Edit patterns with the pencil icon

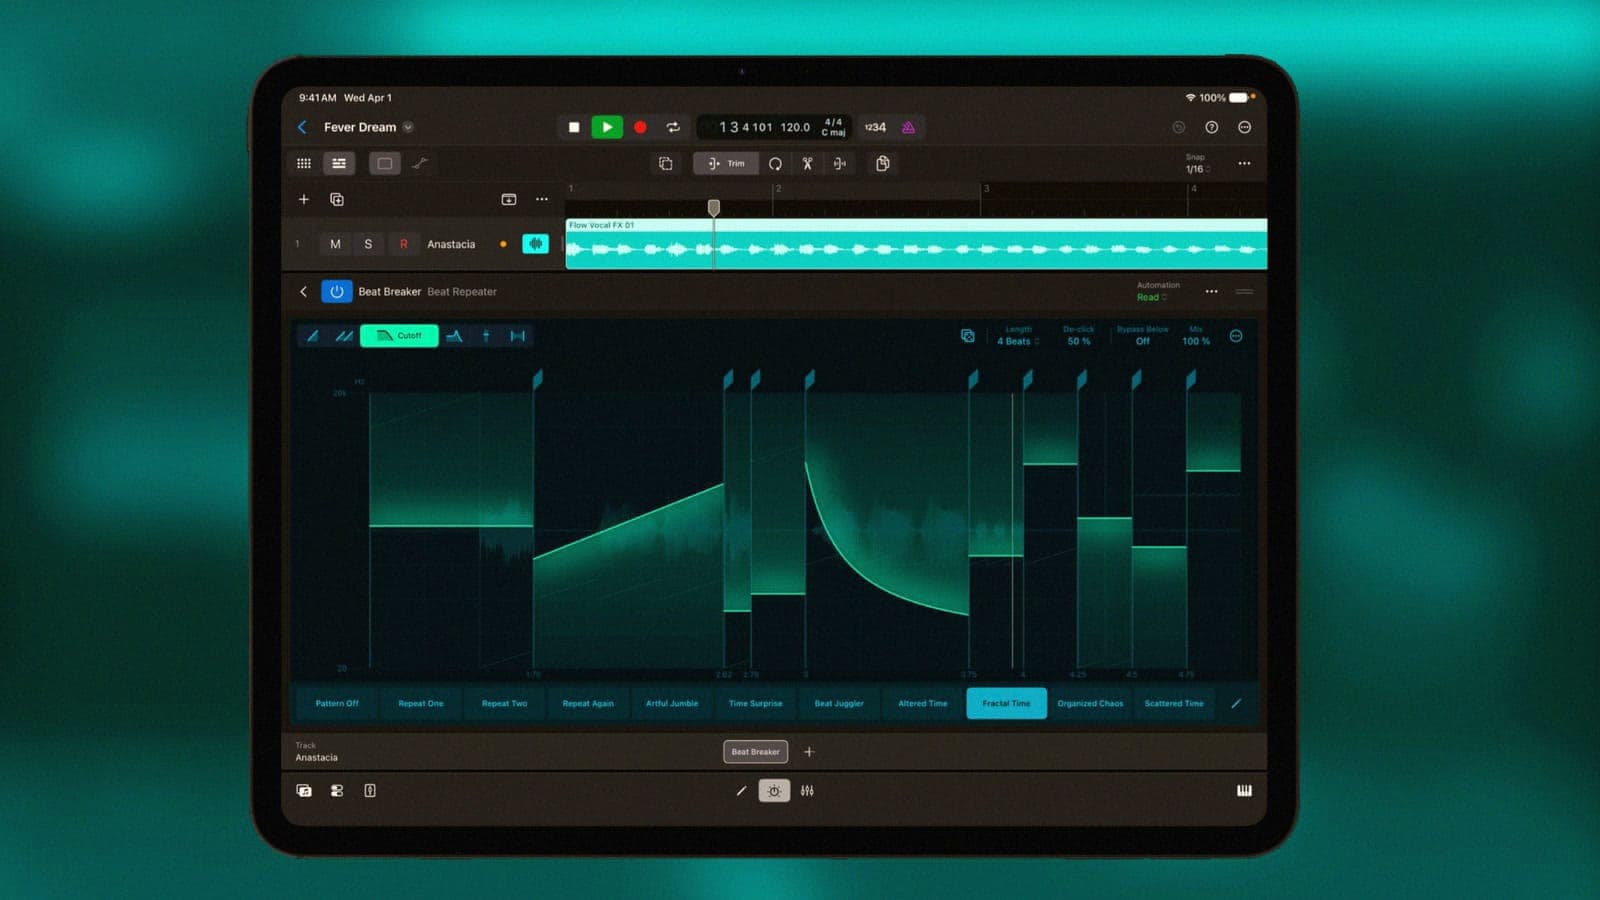[1236, 703]
